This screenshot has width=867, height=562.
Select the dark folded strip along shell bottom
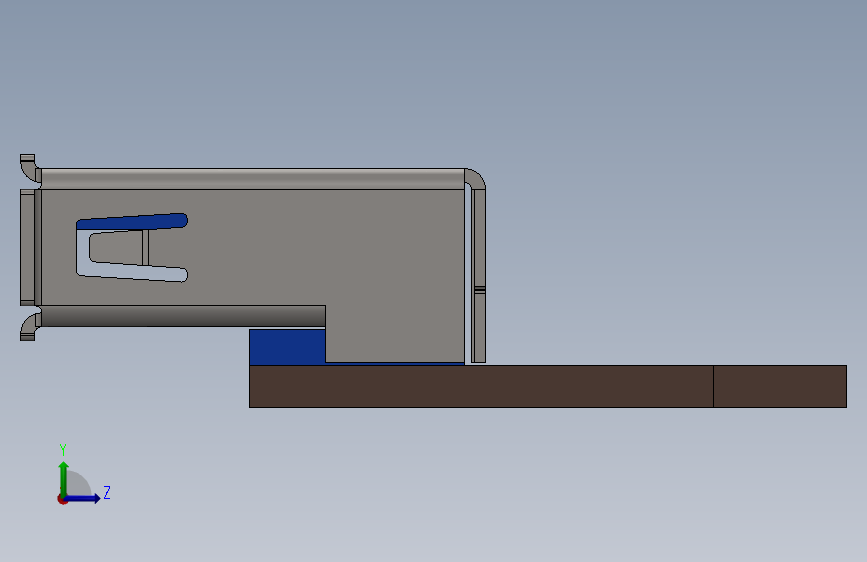point(183,316)
